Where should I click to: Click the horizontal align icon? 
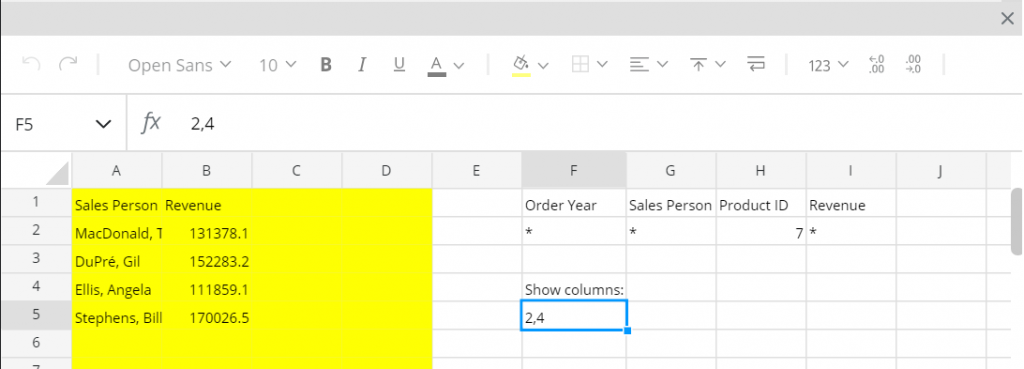tap(639, 65)
